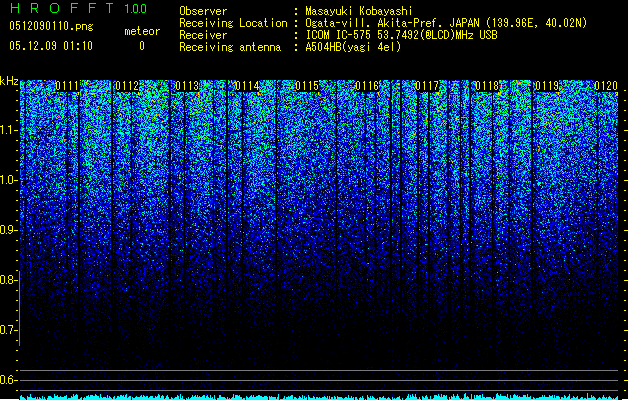Viewport: 629px width, 400px height.
Task: Click the 0117 time marker
Action: point(427,86)
